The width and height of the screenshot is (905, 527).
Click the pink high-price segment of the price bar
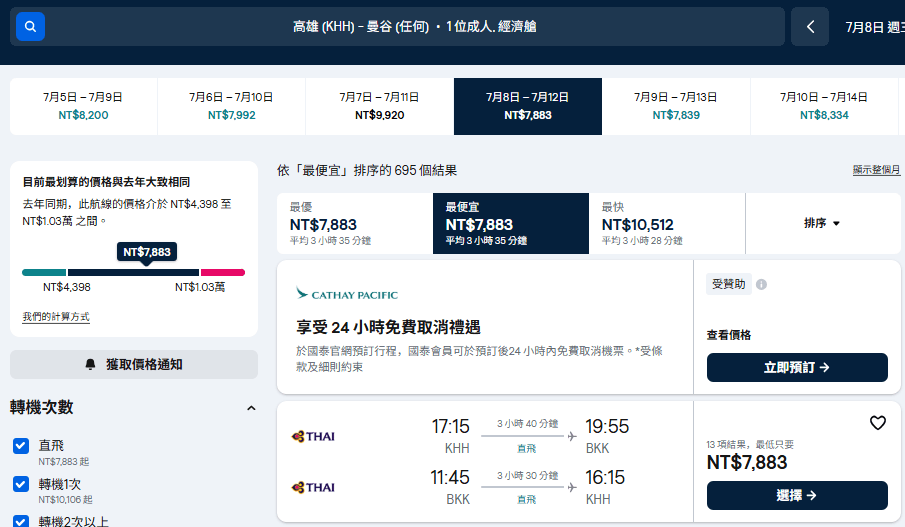[223, 272]
